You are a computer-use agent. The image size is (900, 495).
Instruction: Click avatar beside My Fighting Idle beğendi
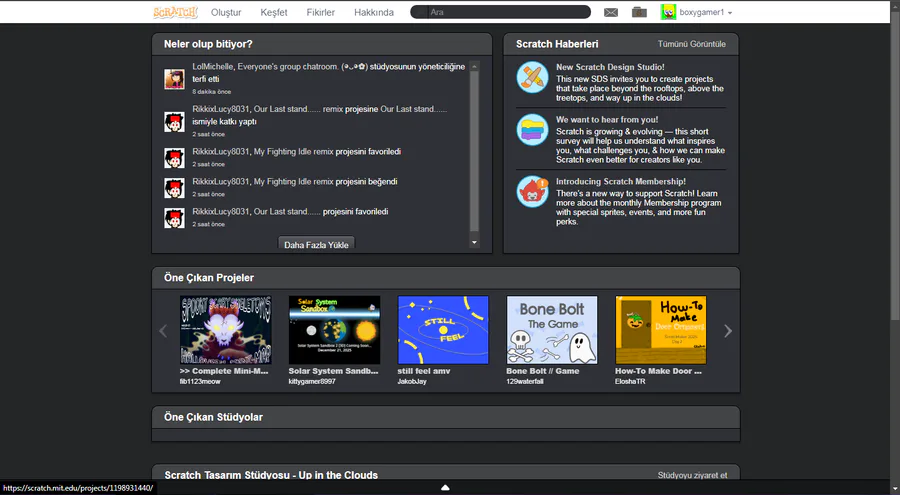pos(174,188)
